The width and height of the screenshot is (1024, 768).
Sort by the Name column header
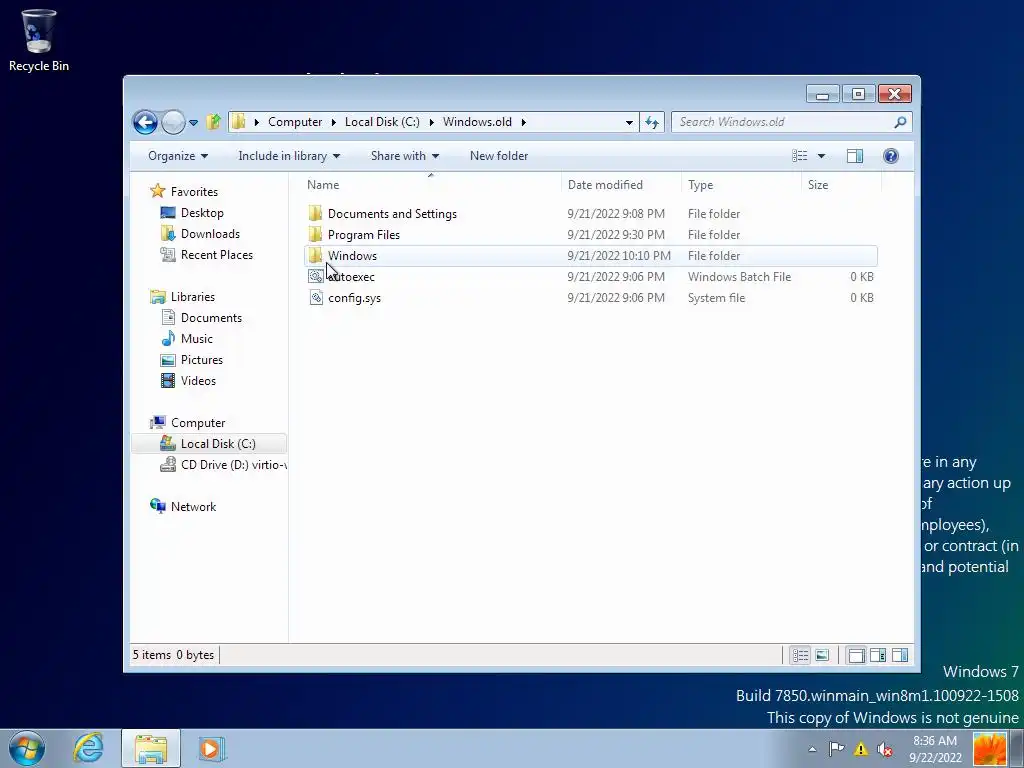tap(430, 185)
